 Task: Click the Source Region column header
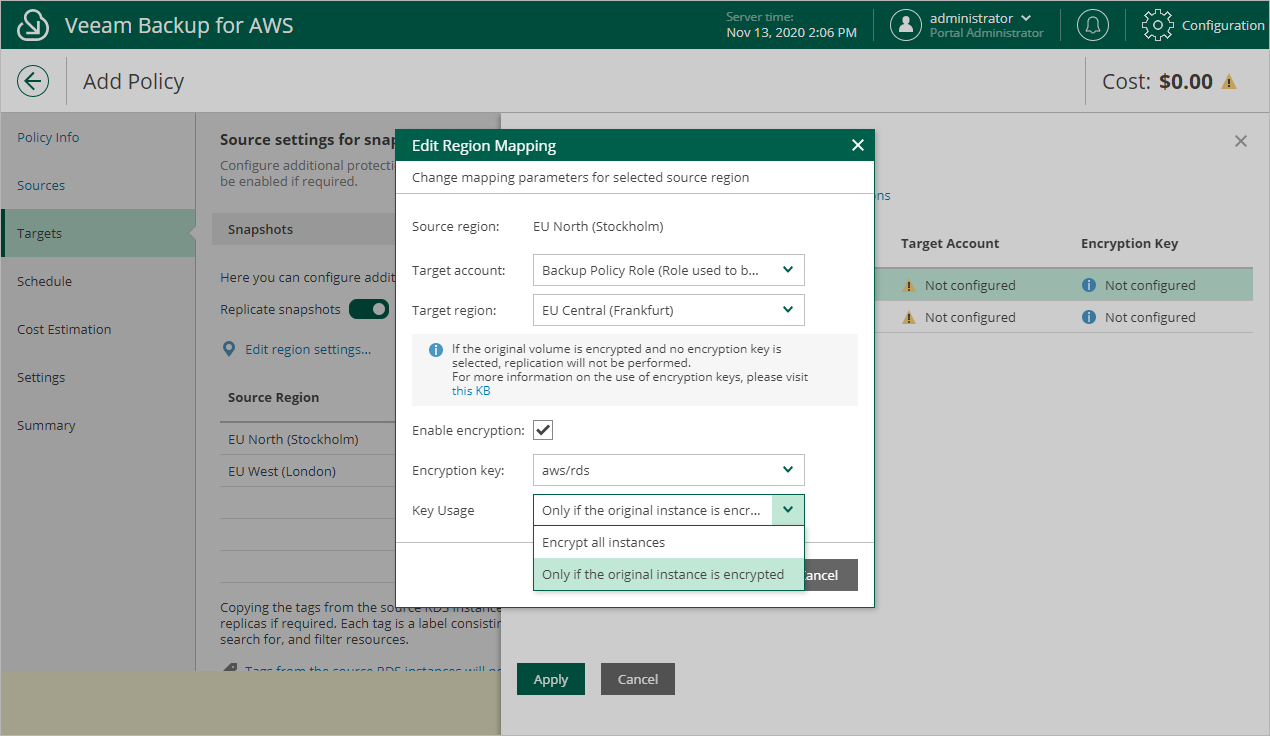274,397
